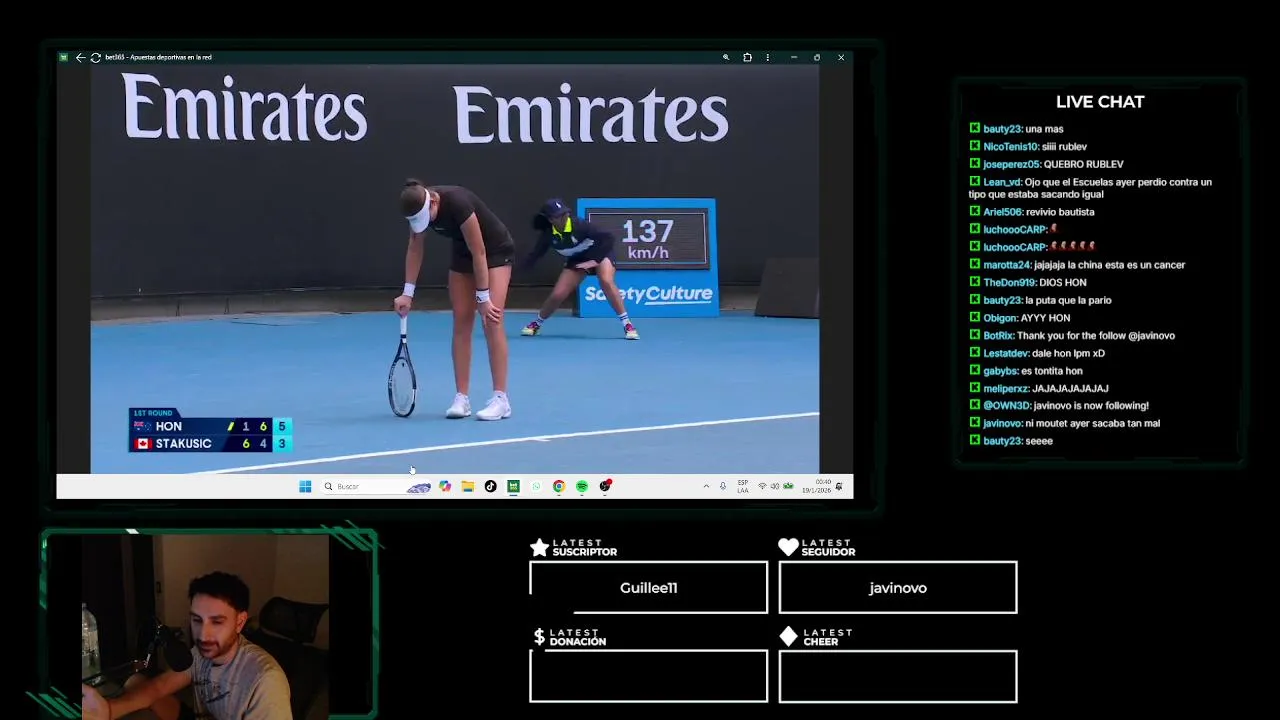Click joseperez05 message 'QUEBRO RUBLEV'
The height and width of the screenshot is (720, 1280).
click(1046, 164)
